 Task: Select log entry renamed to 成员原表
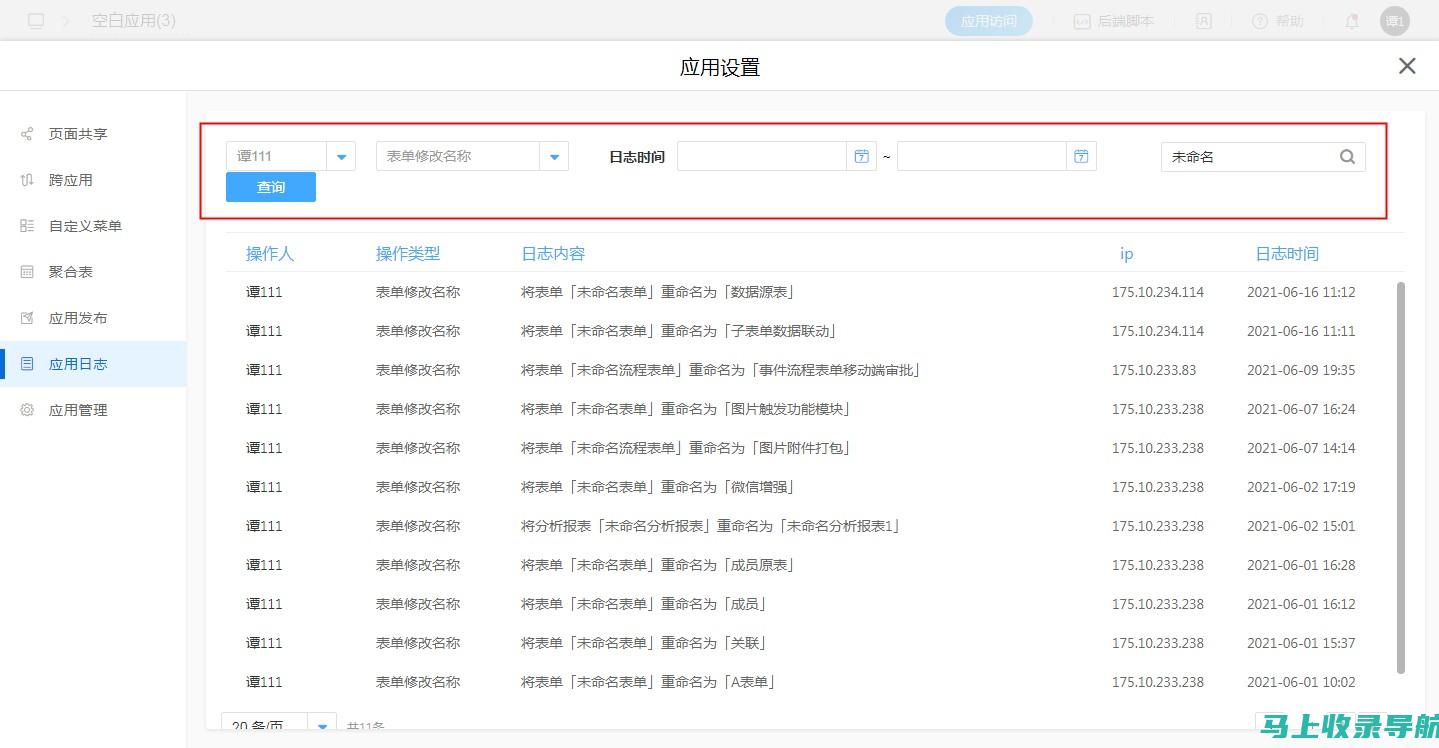tap(658, 565)
